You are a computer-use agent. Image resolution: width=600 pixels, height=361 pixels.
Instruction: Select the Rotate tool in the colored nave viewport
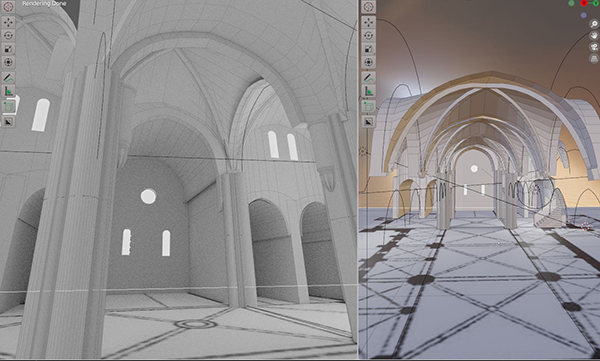[368, 35]
